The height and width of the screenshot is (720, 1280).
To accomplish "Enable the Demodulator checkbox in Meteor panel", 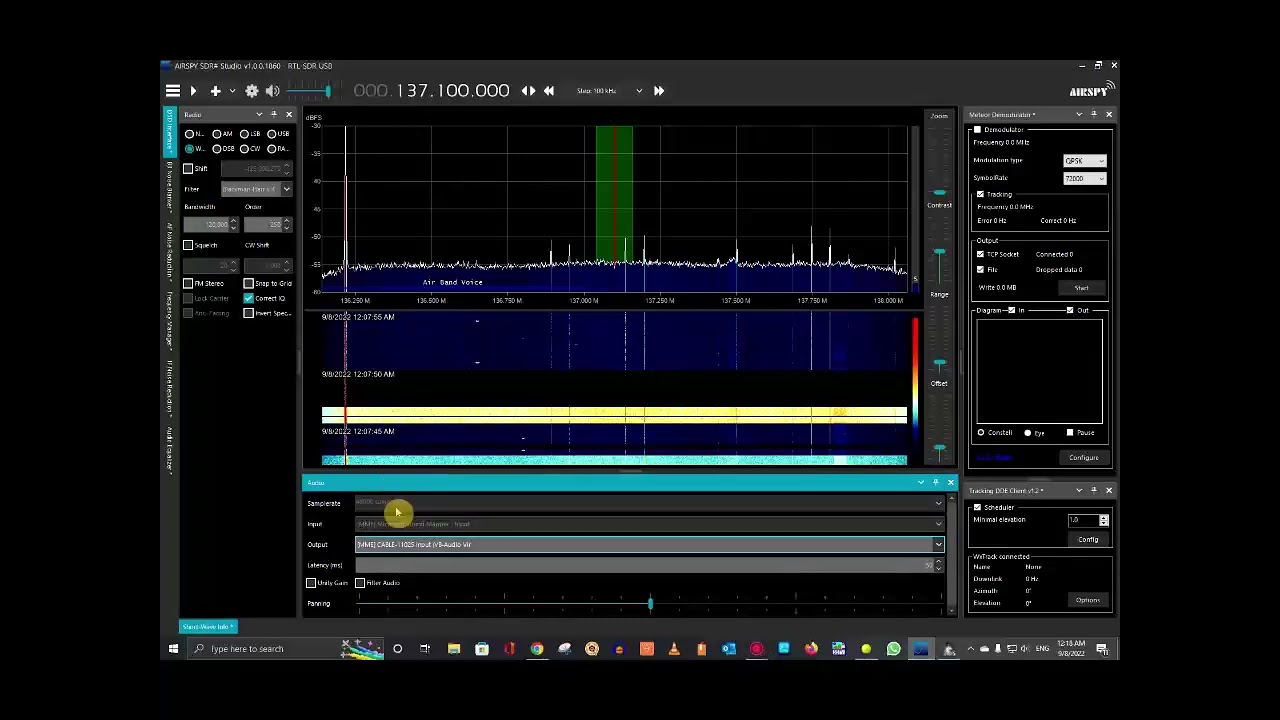I will click(978, 130).
